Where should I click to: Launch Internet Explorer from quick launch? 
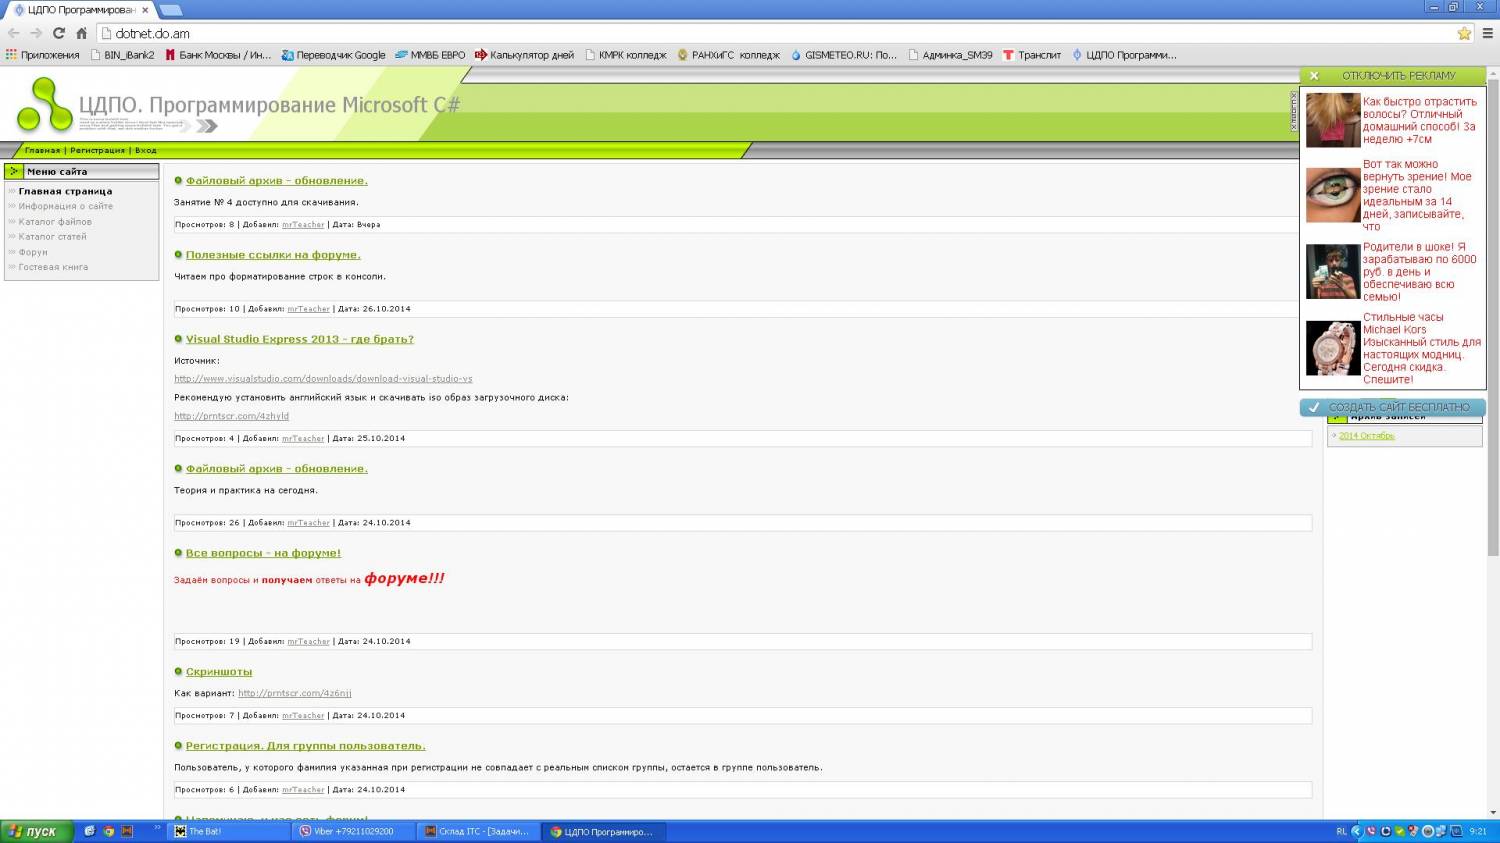click(90, 831)
